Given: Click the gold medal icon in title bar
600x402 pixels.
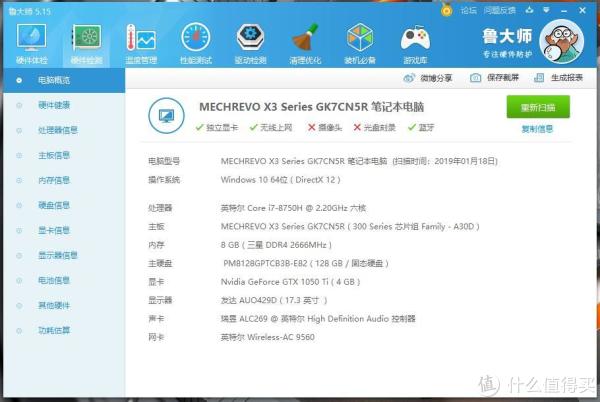Looking at the screenshot, I should [x=446, y=10].
